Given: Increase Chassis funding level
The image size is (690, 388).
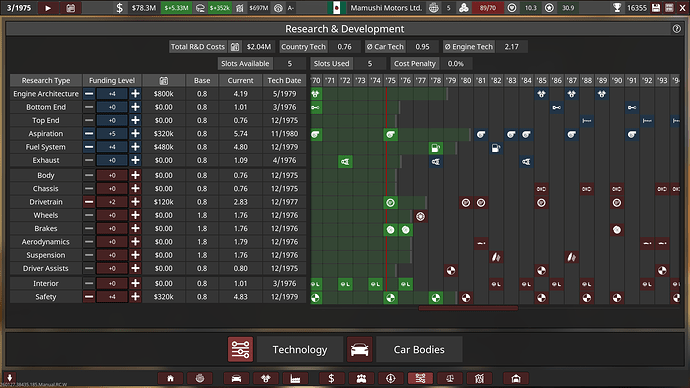Looking at the screenshot, I should (136, 188).
